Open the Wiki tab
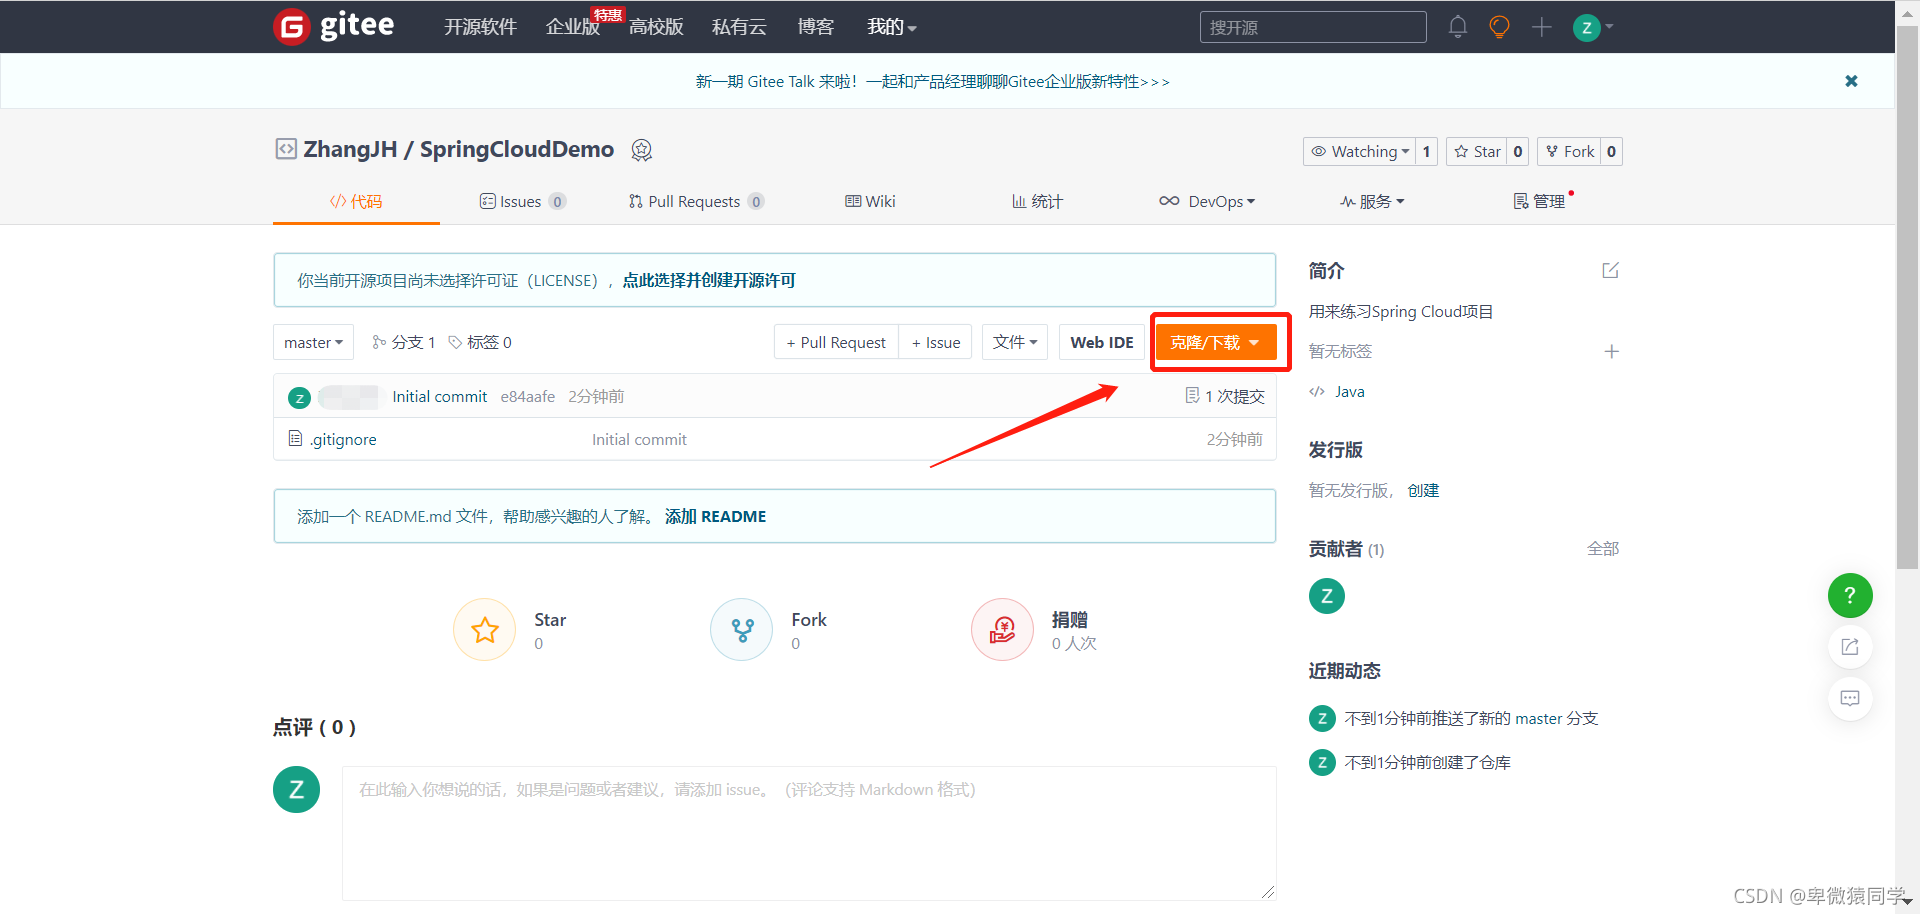 click(870, 201)
